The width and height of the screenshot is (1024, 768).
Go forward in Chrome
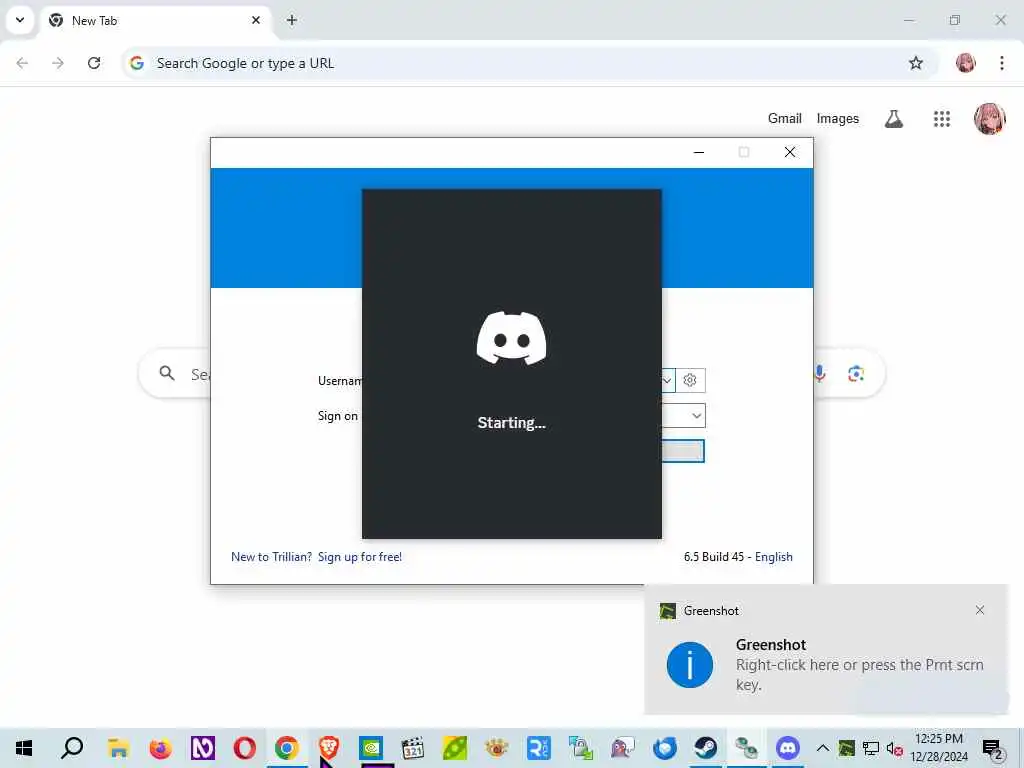[x=58, y=63]
